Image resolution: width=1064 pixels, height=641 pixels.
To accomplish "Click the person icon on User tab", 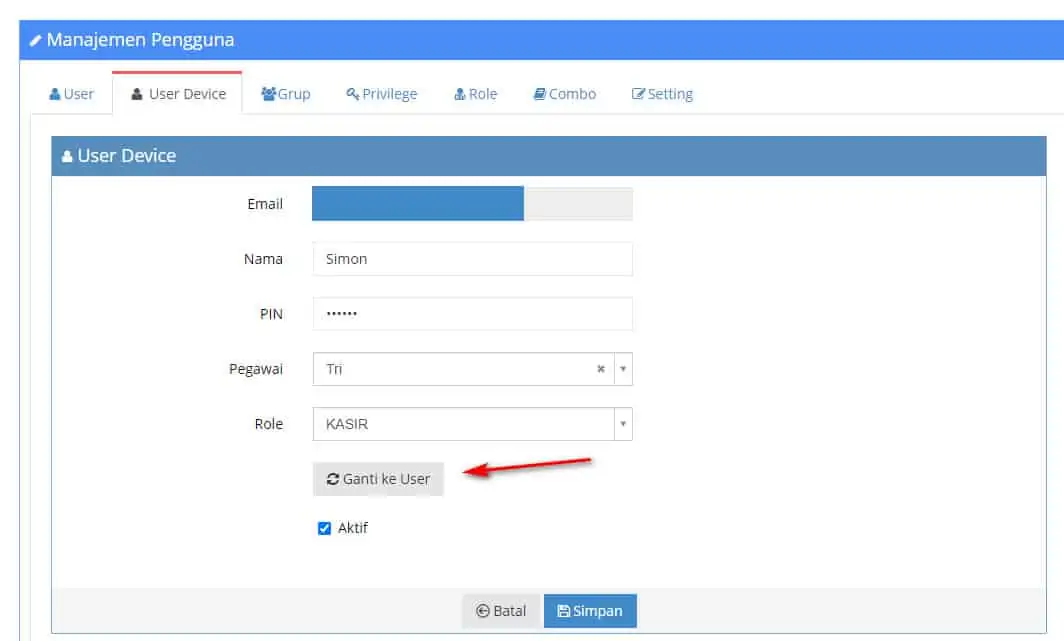I will coord(55,94).
